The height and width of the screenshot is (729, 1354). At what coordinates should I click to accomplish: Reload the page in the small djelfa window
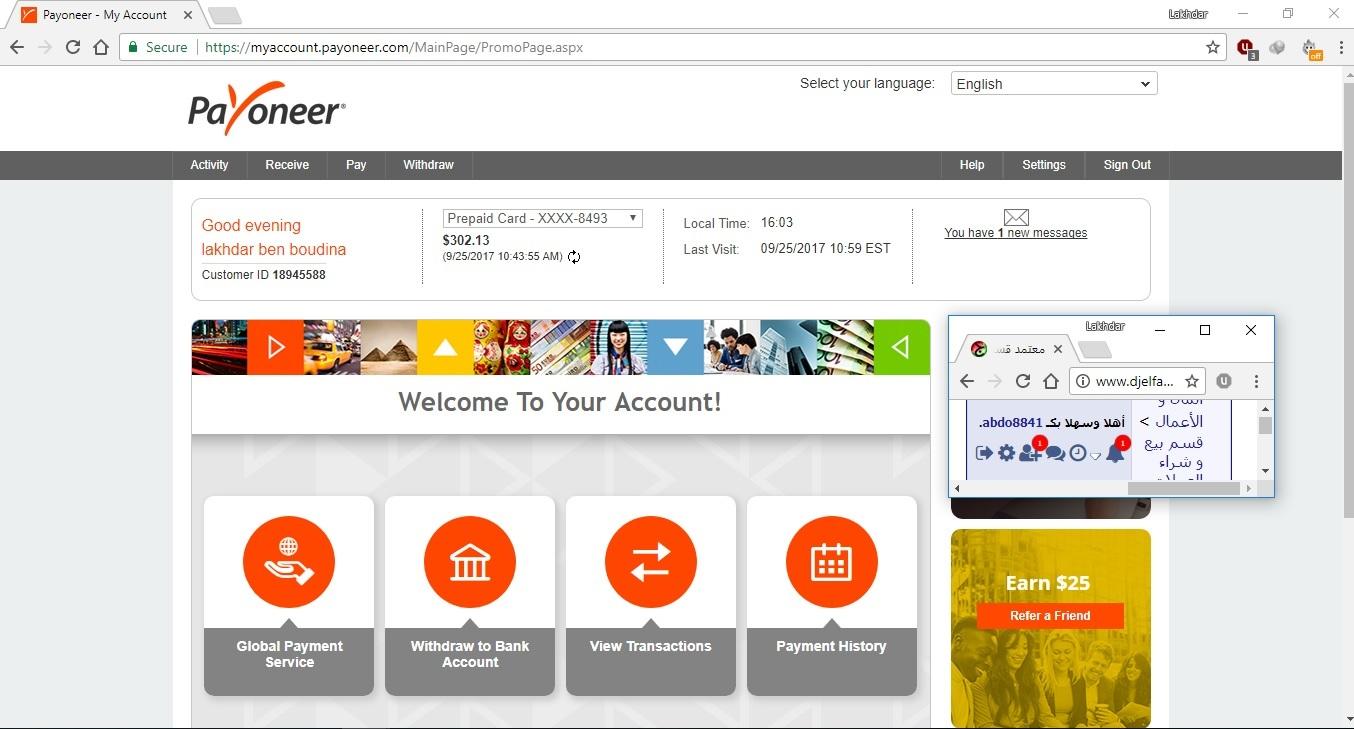coord(1023,381)
